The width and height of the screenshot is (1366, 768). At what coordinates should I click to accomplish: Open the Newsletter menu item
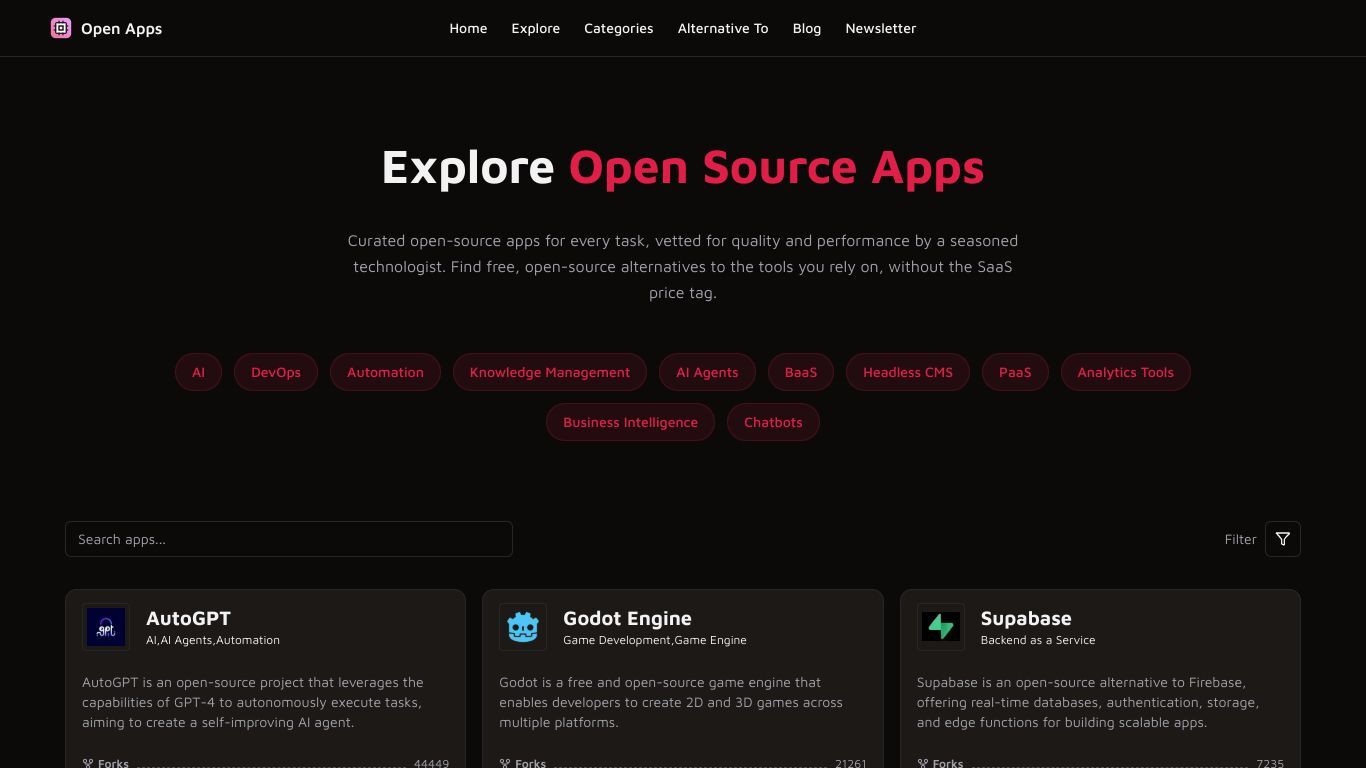(881, 28)
